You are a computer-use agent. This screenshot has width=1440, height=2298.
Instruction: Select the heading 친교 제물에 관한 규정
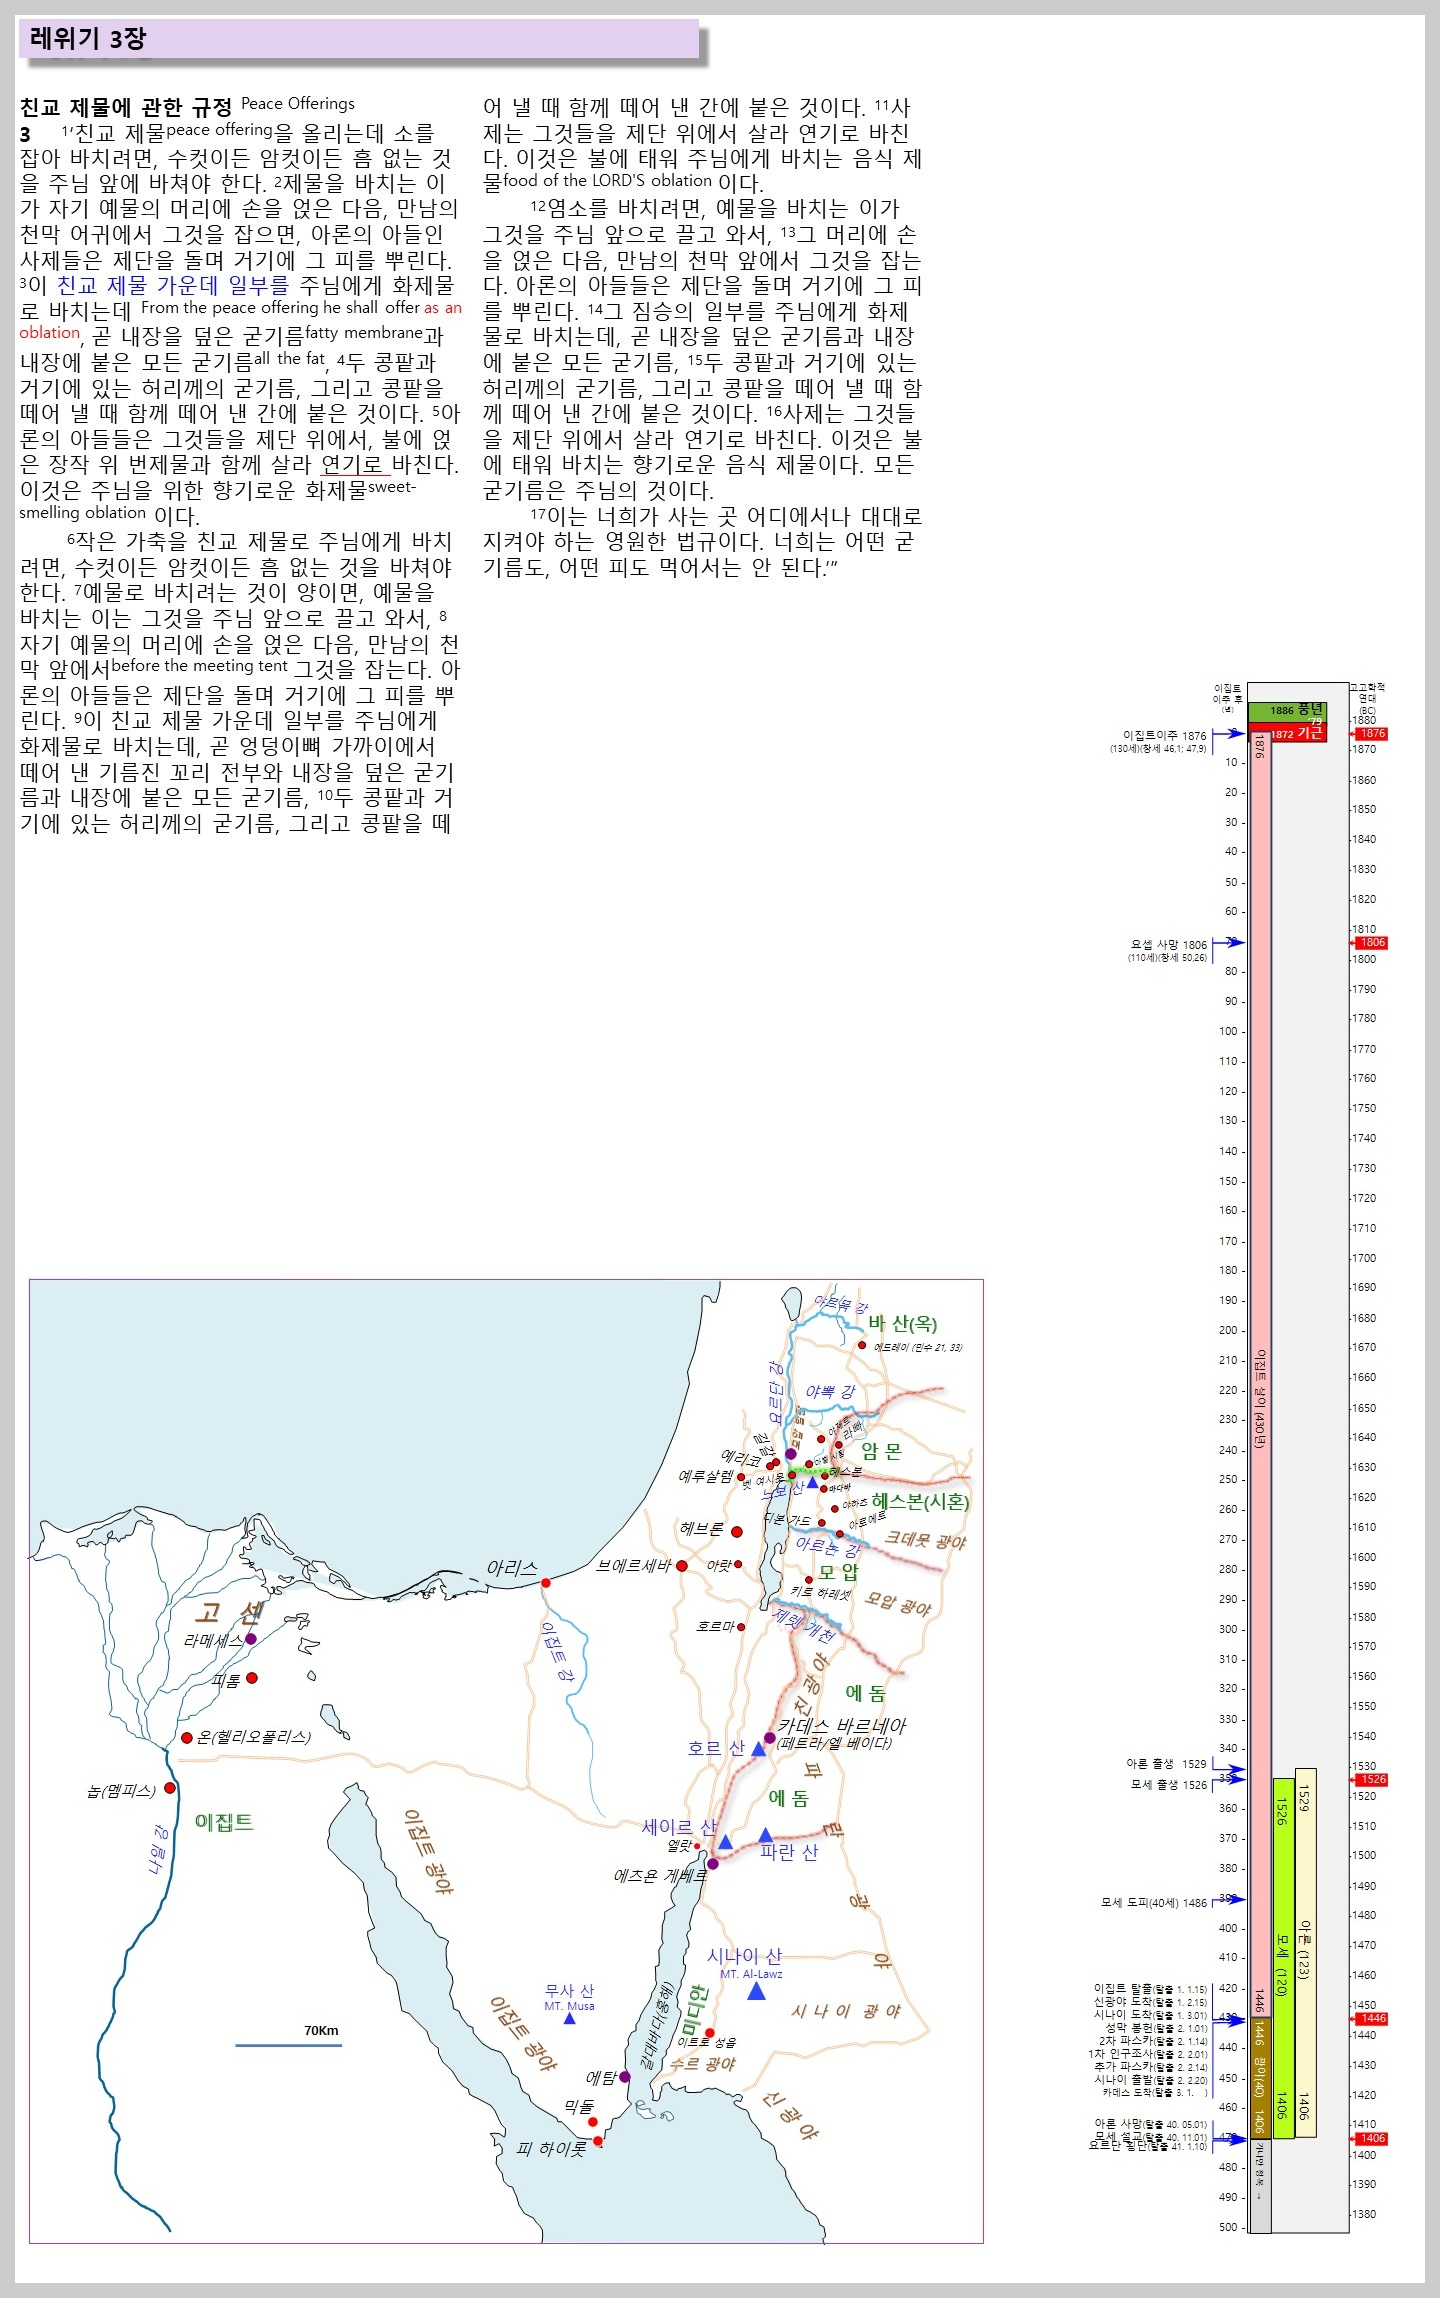click(126, 108)
